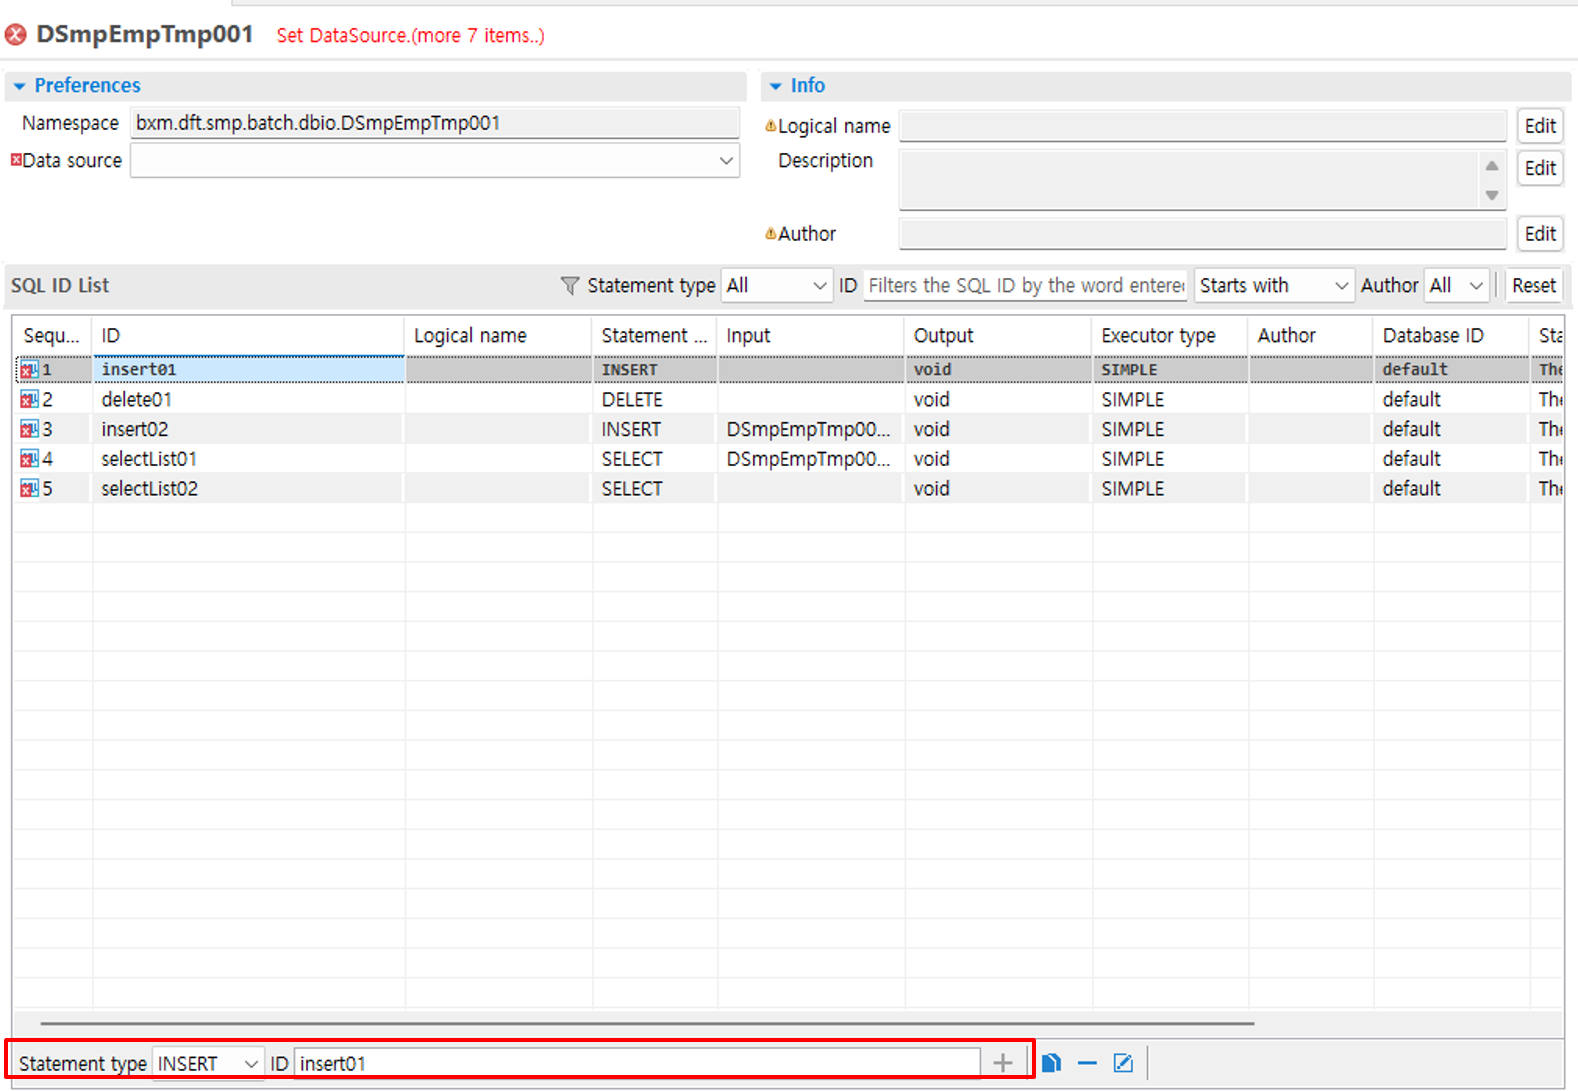Open the Statement type filter dropdown

click(777, 285)
